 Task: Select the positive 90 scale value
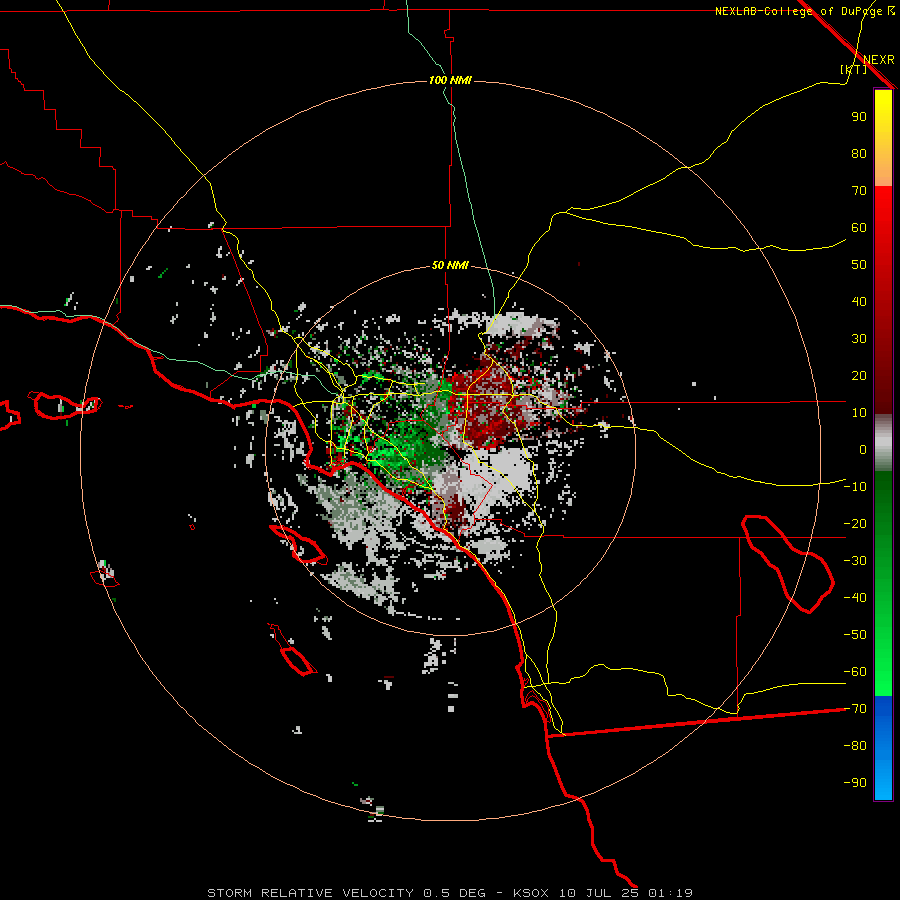[x=859, y=117]
